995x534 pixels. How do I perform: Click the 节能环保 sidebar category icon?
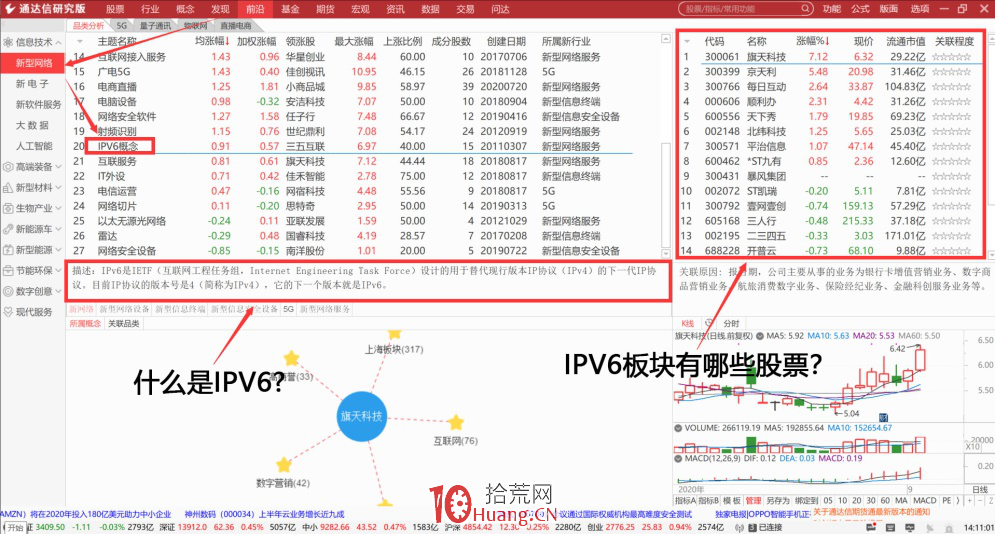click(8, 271)
